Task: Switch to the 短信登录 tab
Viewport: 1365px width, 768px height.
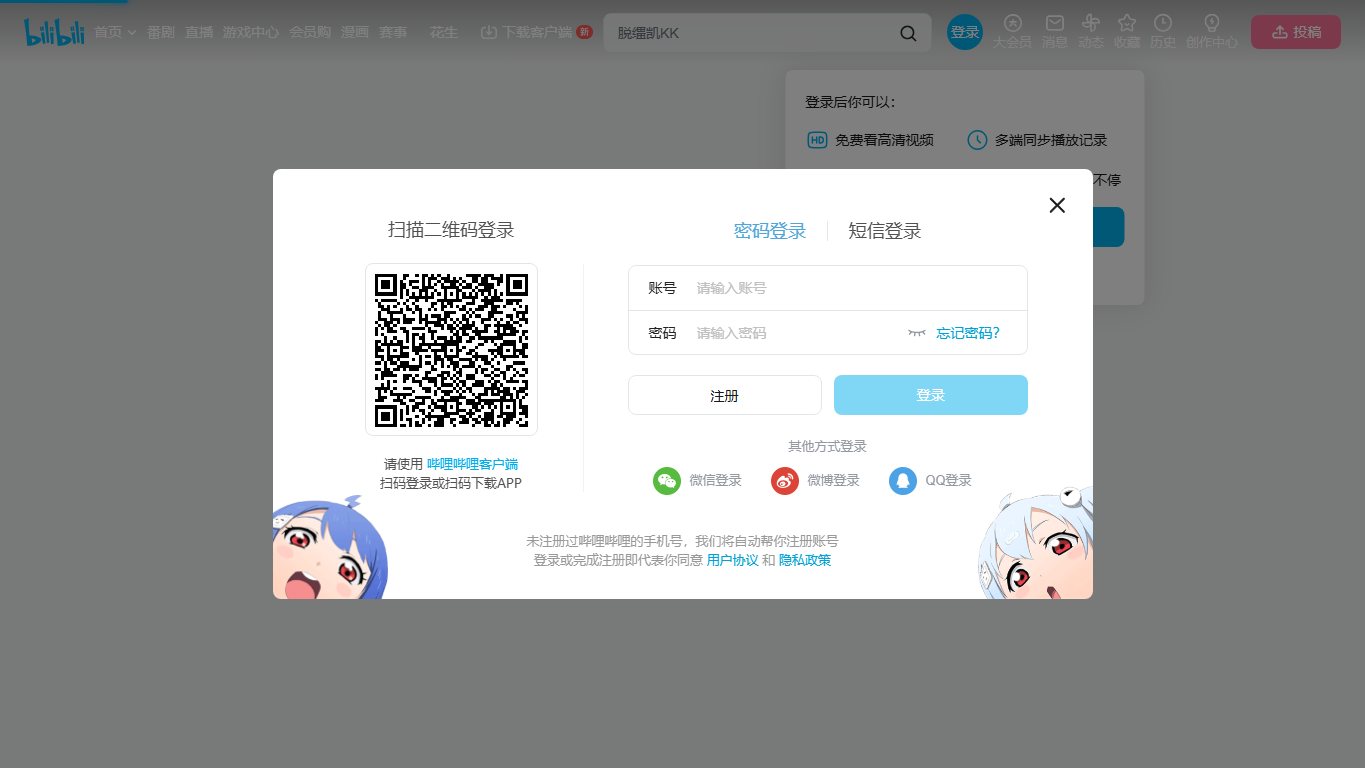Action: coord(885,231)
